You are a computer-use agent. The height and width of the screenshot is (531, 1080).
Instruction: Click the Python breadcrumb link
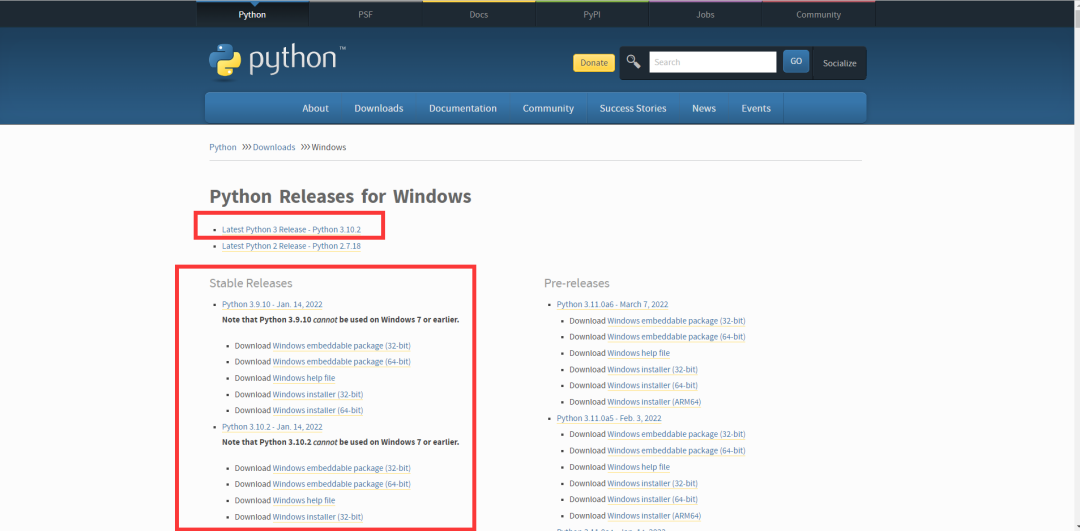[x=222, y=147]
